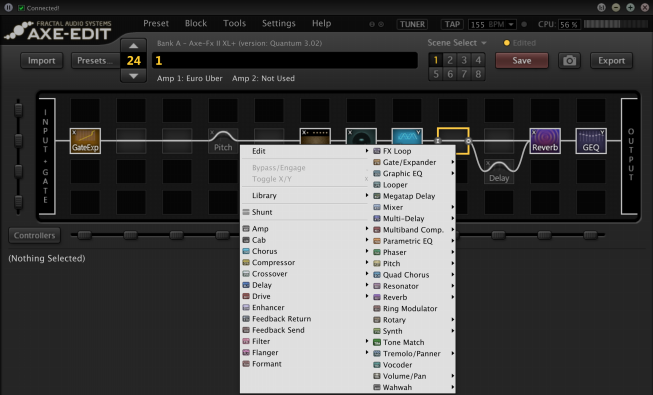
Task: Open the Tools menu
Action: 234,23
